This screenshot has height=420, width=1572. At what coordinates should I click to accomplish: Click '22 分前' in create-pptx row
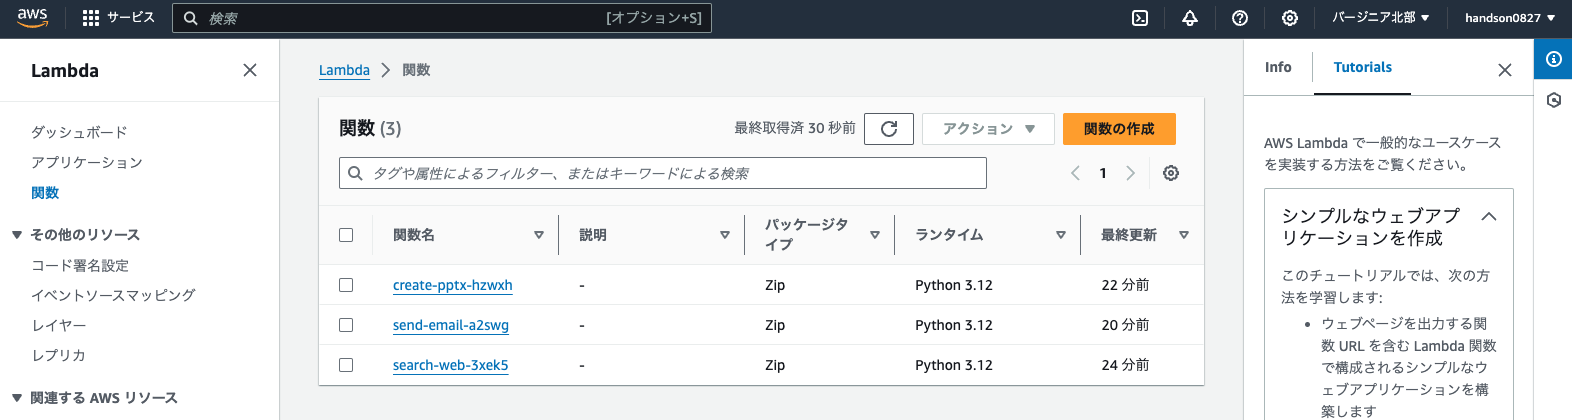[x=1125, y=285]
